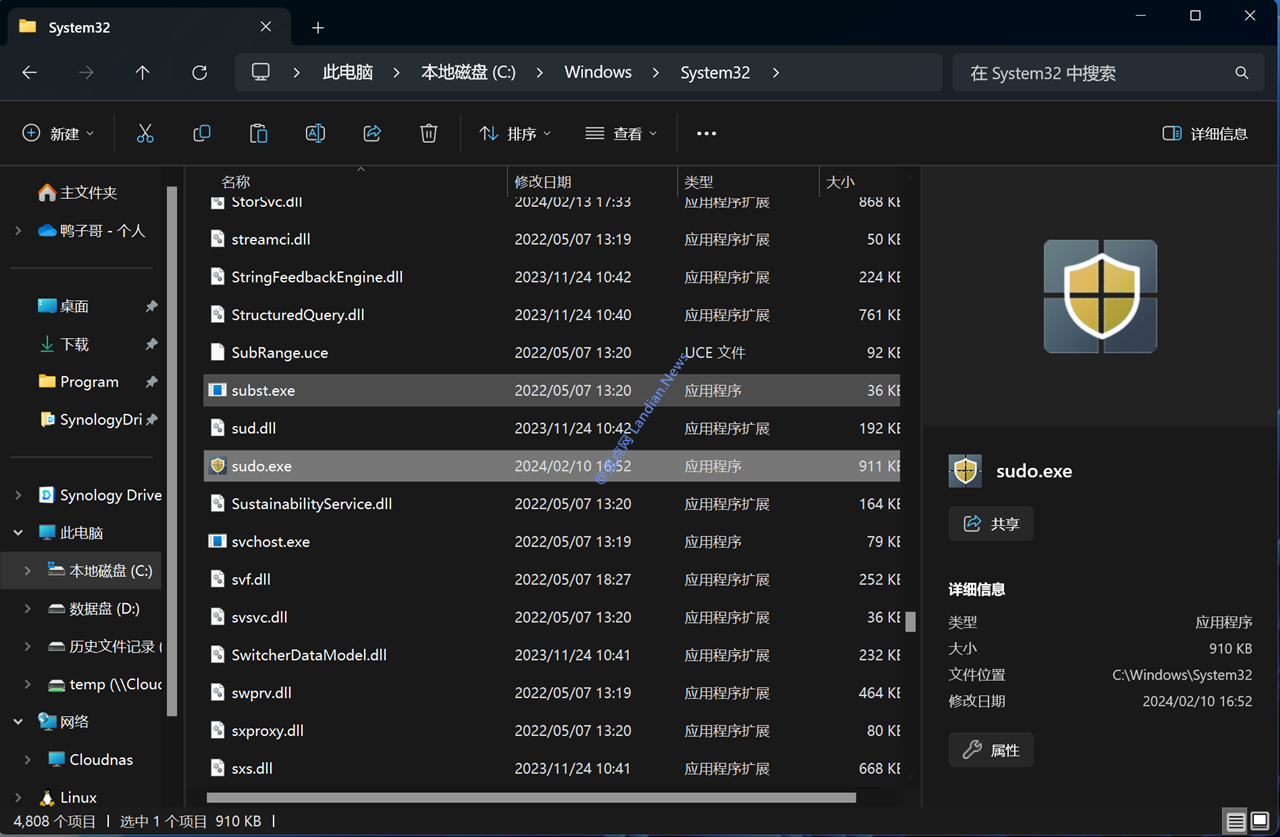The height and width of the screenshot is (837, 1280).
Task: Refresh the current folder view
Action: tap(199, 72)
